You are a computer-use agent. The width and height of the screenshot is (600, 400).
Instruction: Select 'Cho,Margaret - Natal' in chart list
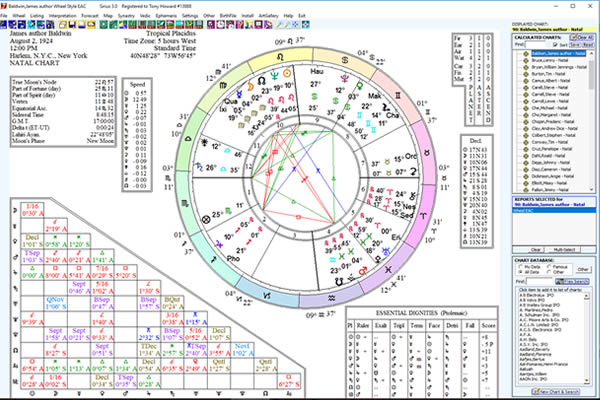551,115
